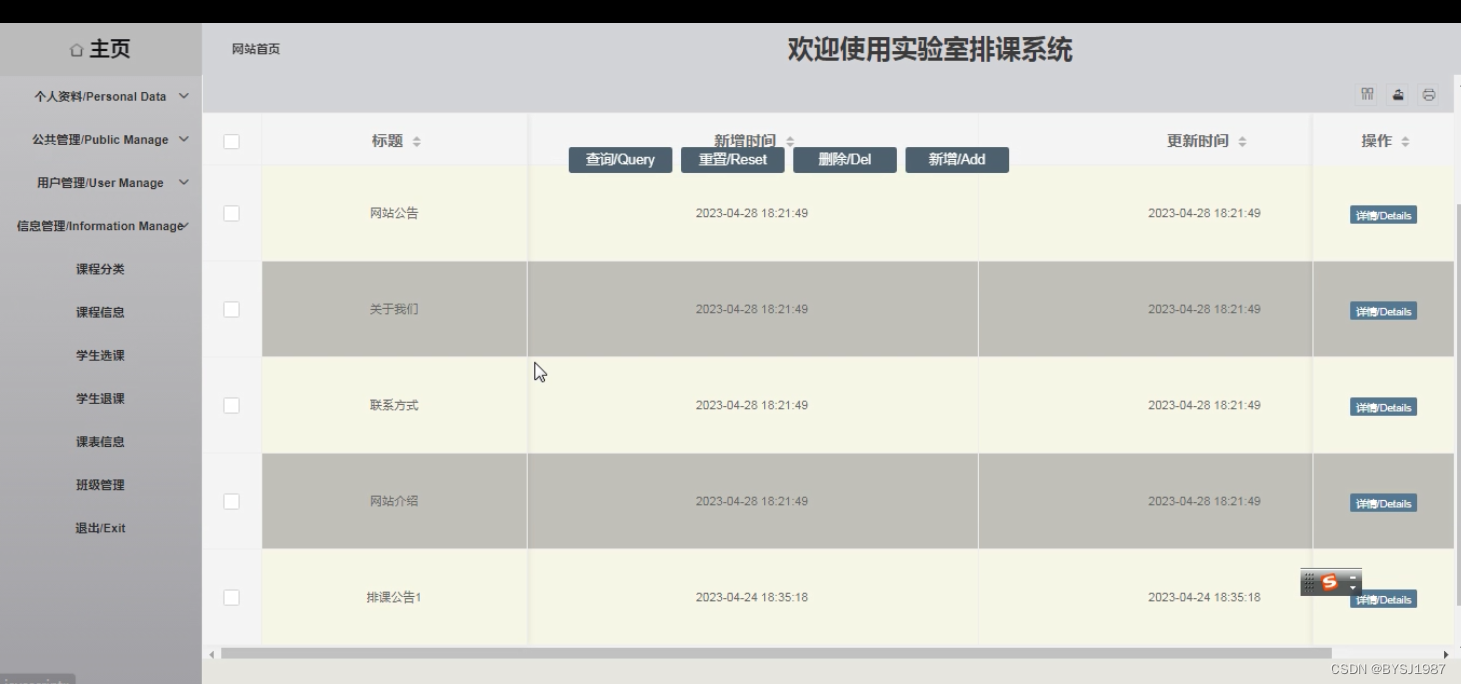Click the 查询/Query button
1461x684 pixels.
pos(620,160)
